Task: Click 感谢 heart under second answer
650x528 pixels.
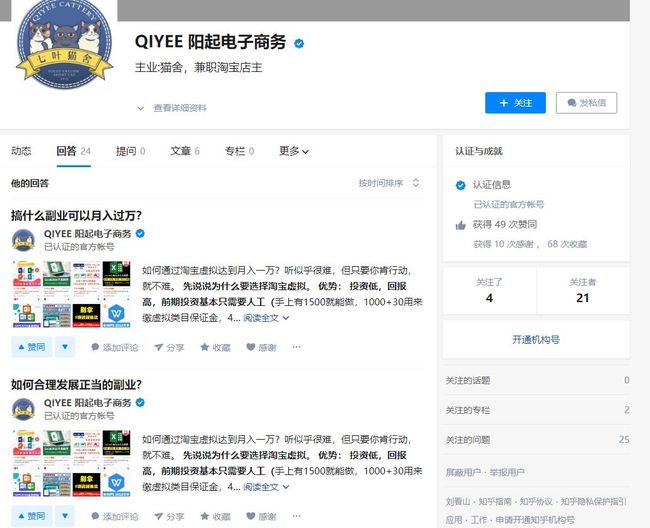Action: pos(261,516)
